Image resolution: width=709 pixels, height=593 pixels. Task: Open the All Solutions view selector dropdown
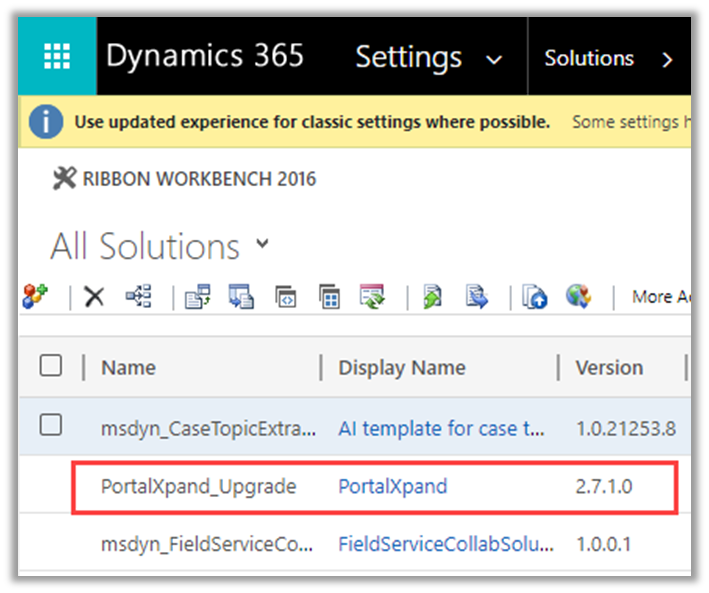pos(263,243)
